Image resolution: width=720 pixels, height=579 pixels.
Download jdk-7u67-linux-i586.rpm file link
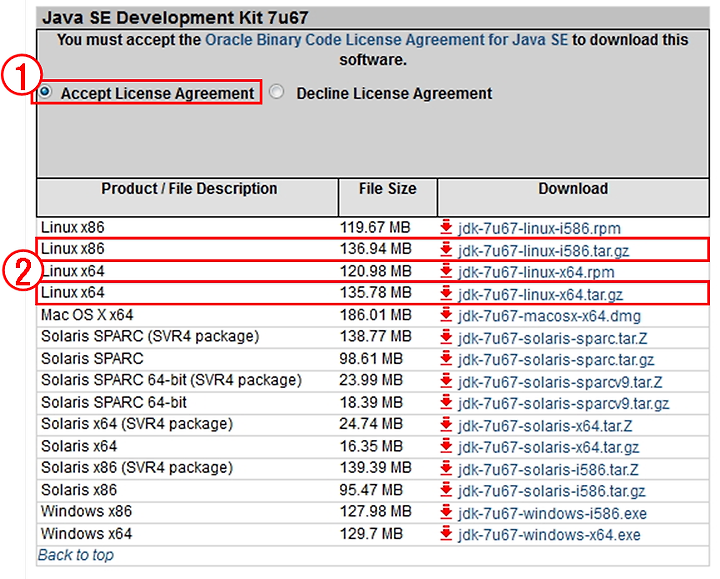coord(539,228)
